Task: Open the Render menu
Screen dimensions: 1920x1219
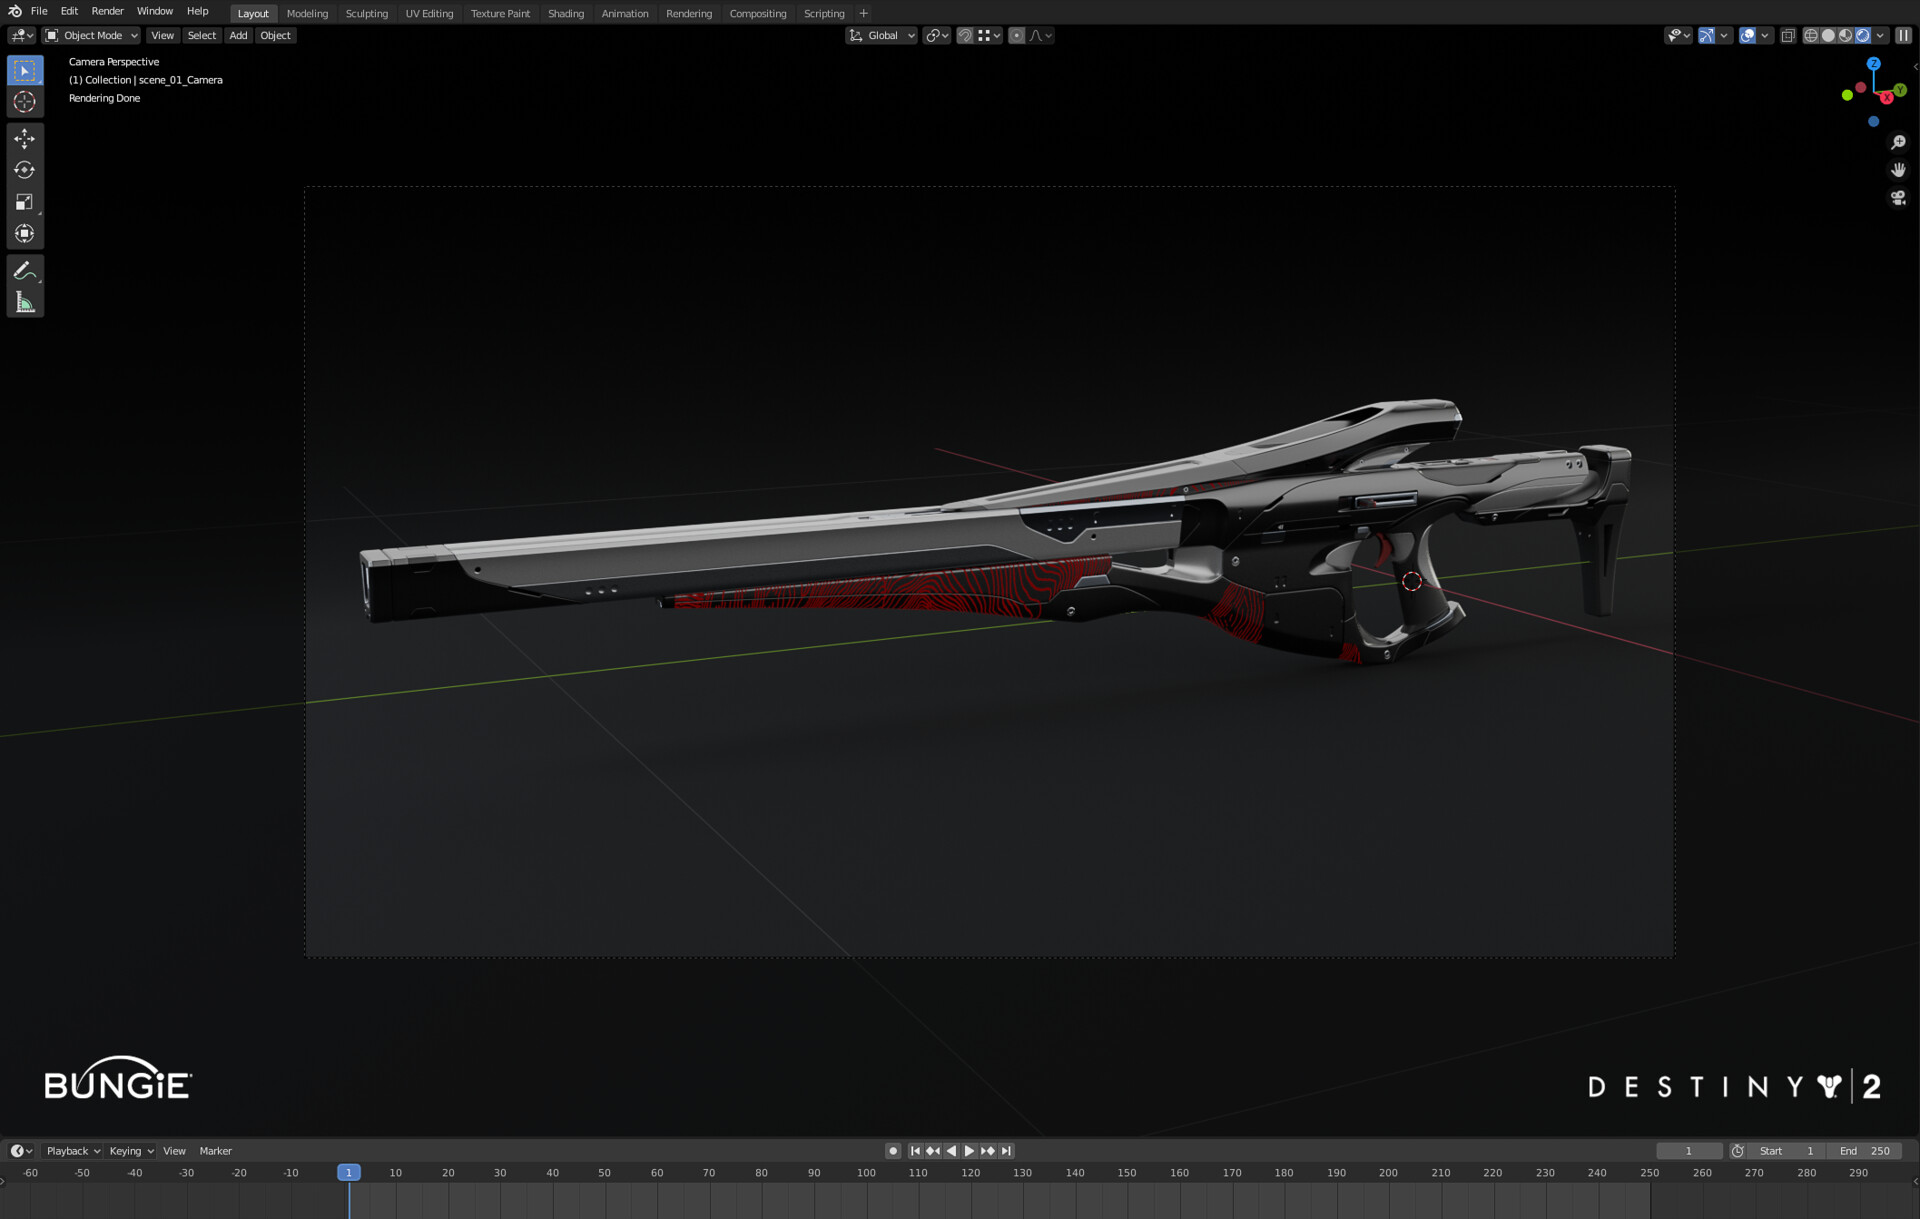Action: [x=107, y=11]
